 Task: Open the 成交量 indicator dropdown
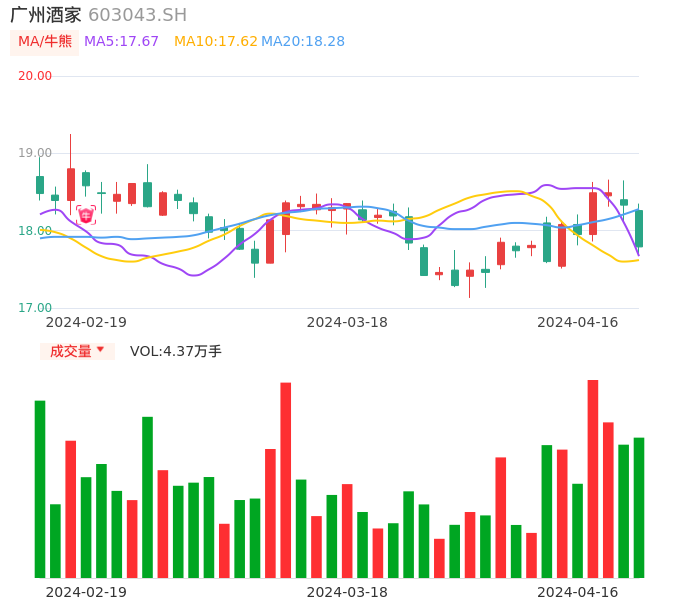[77, 351]
